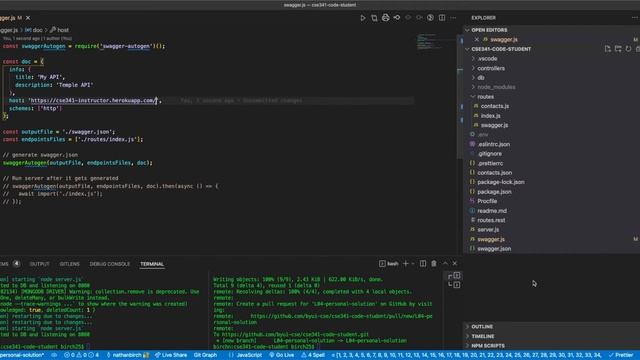Expand the .vscode folder

tap(487, 59)
